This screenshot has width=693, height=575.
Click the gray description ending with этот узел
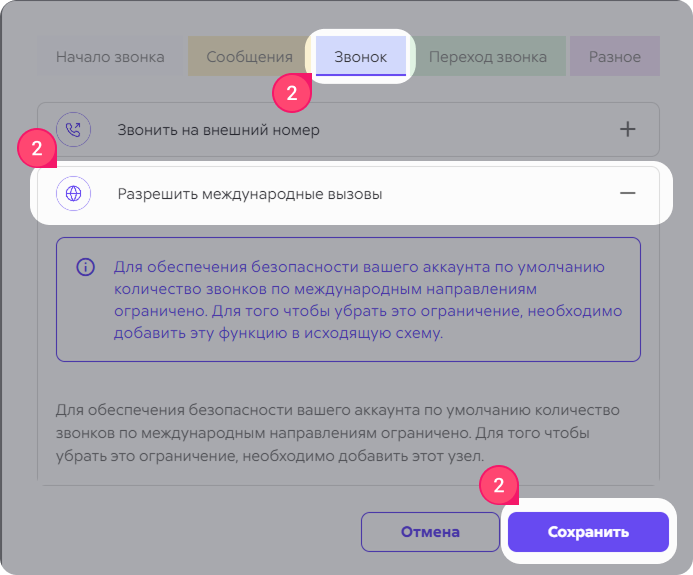coord(337,433)
